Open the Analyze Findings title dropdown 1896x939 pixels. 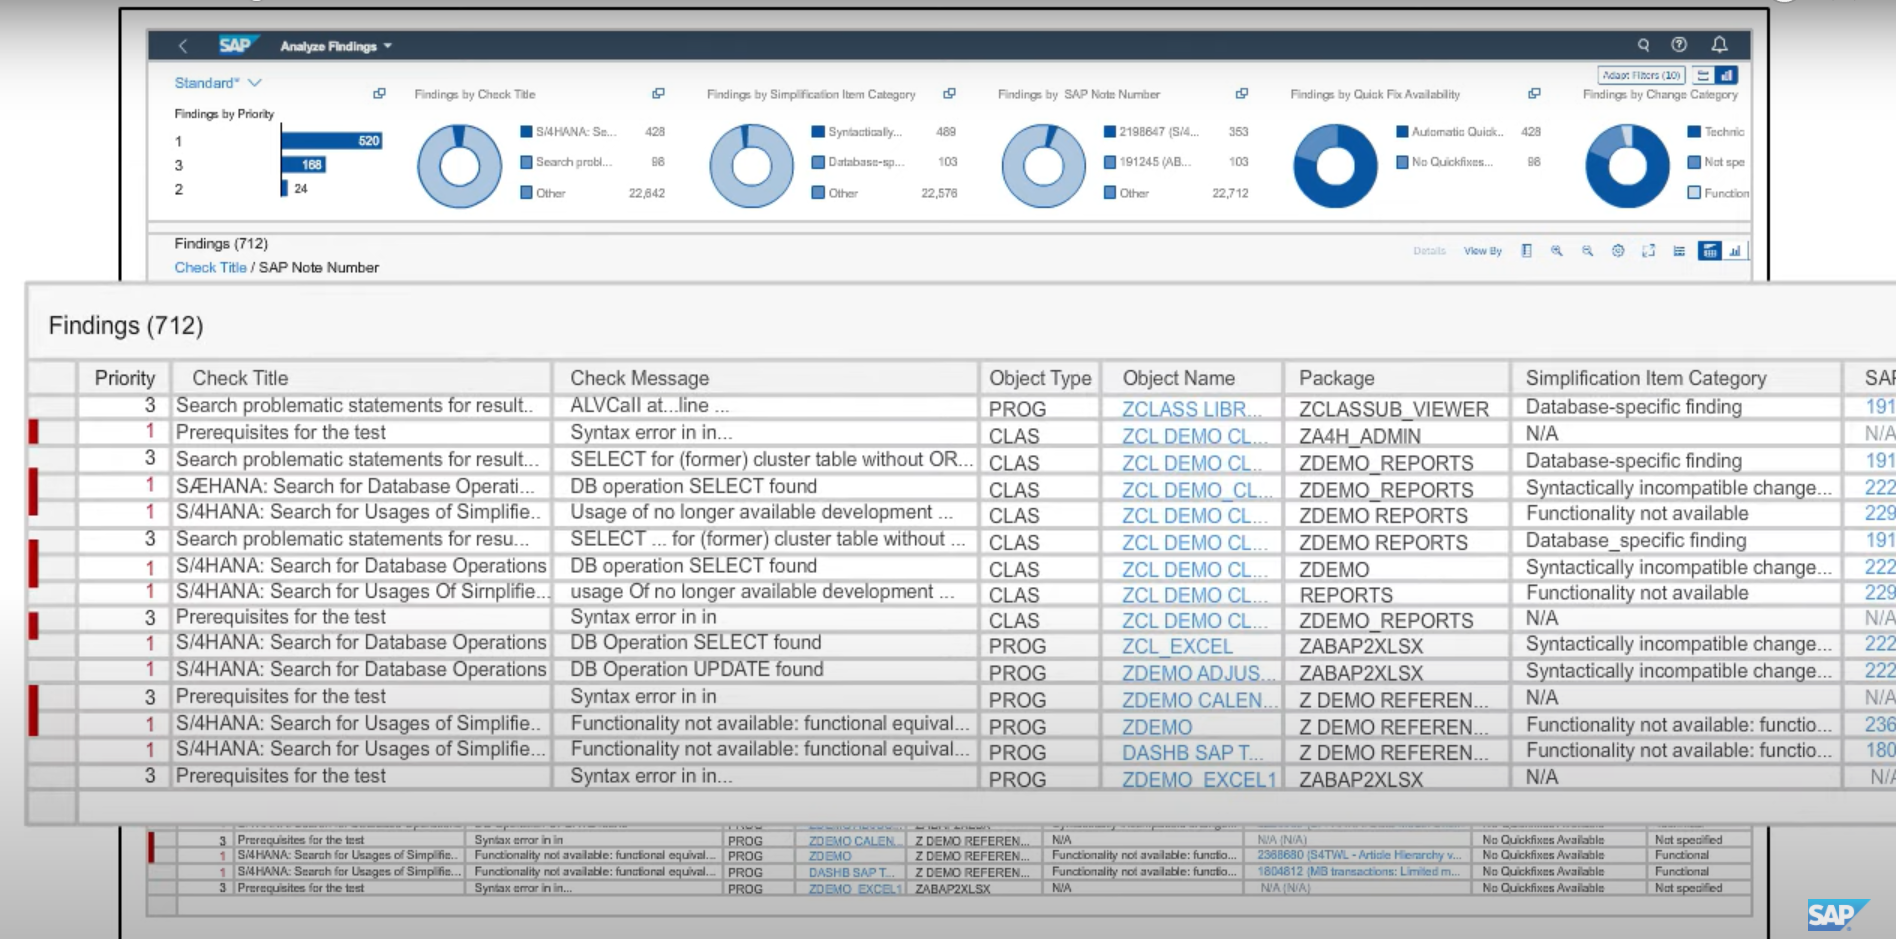pos(335,45)
